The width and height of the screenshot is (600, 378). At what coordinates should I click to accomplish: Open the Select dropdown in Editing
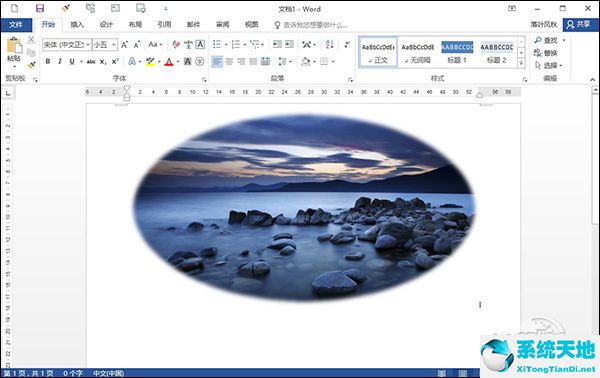click(x=549, y=65)
